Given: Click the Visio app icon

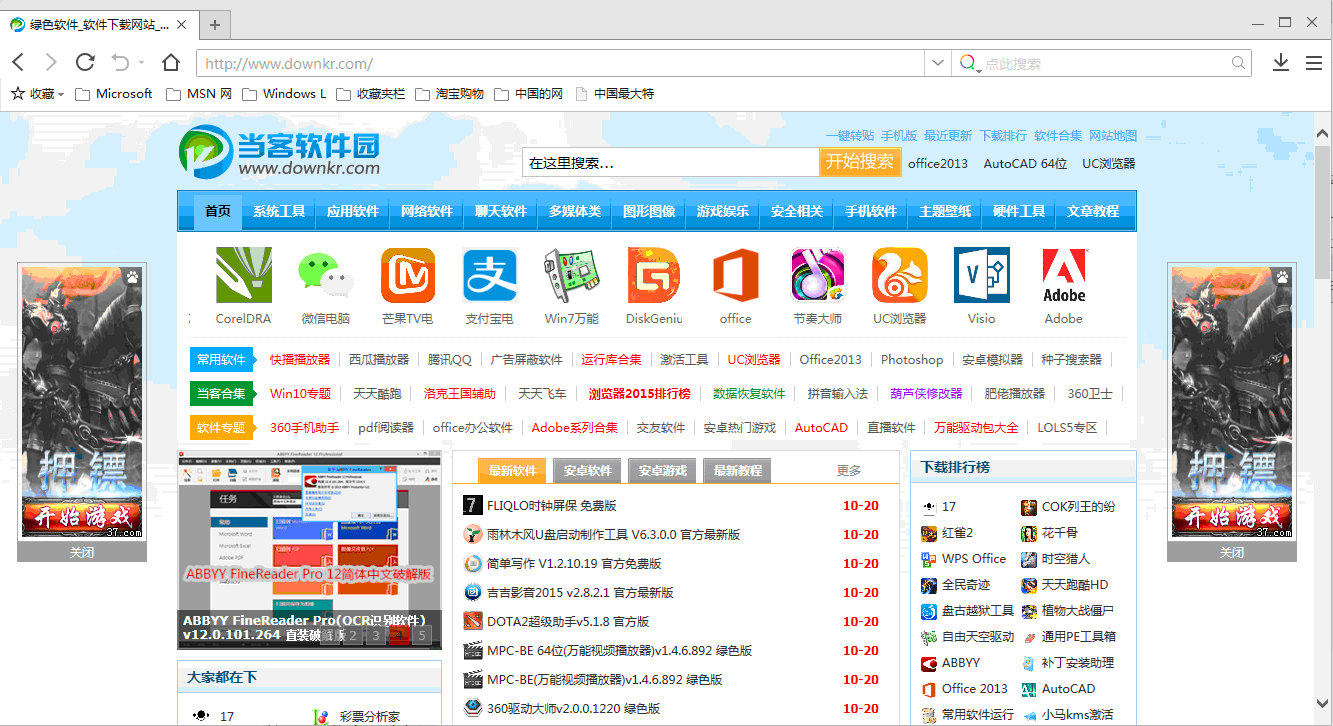Looking at the screenshot, I should (982, 276).
